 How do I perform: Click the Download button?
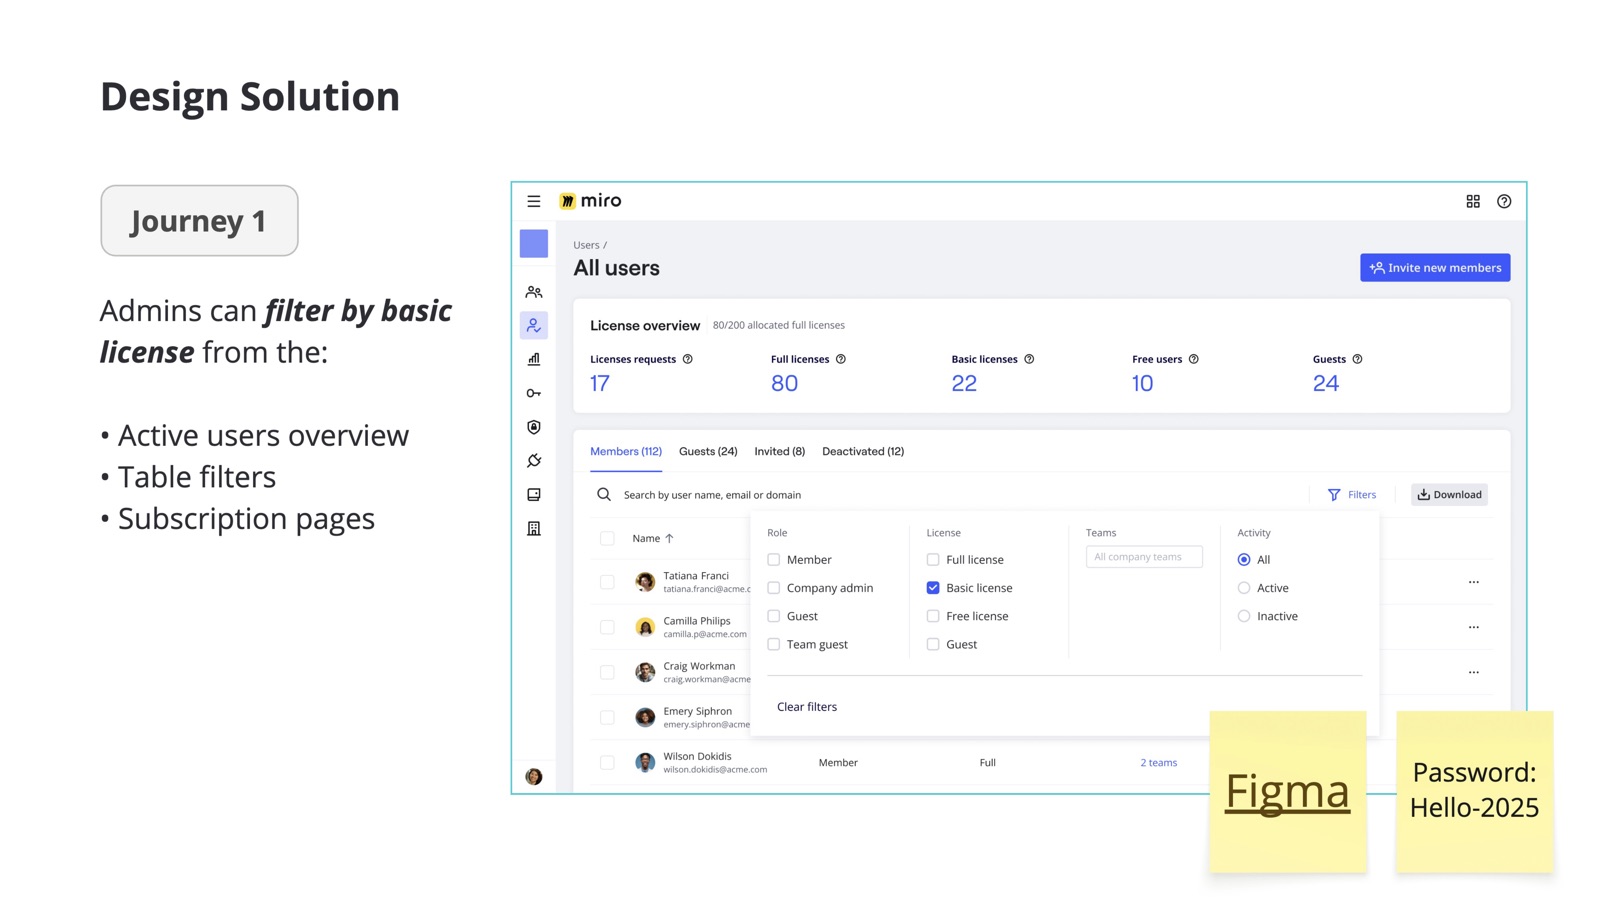pyautogui.click(x=1449, y=494)
